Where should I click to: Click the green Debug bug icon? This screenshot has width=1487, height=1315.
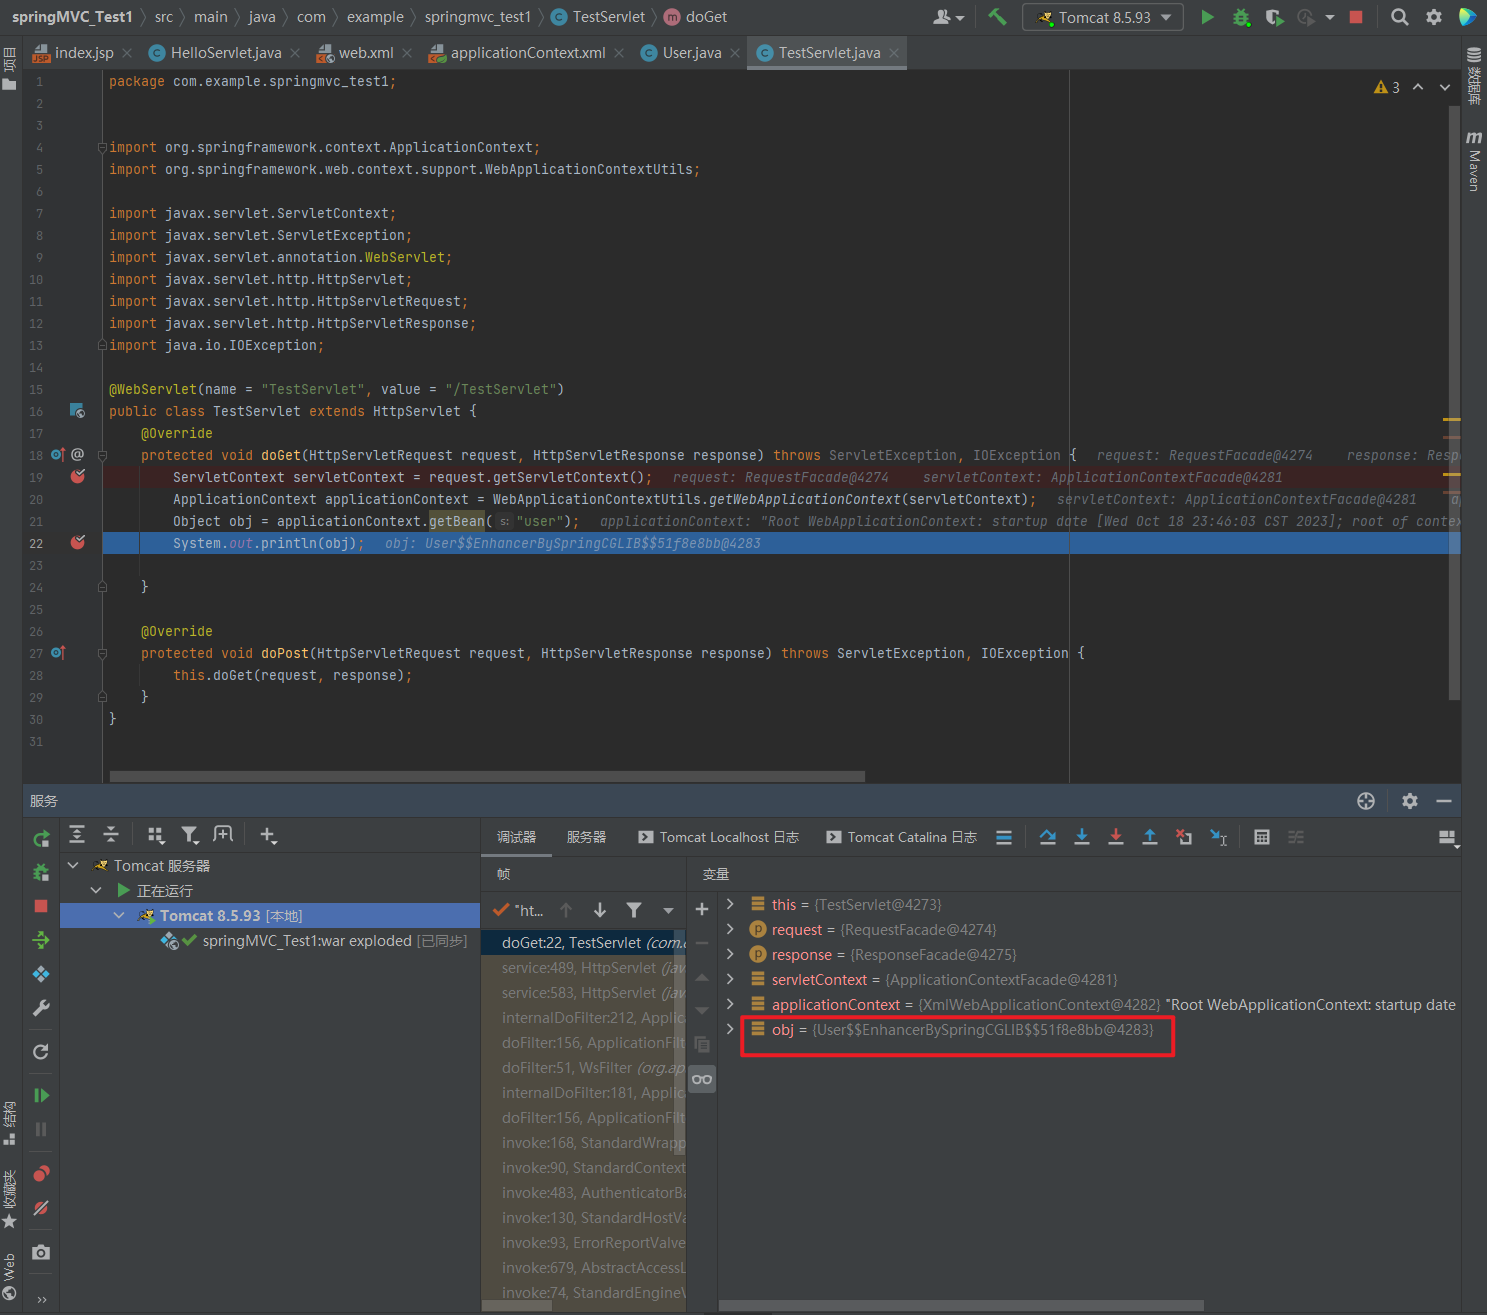pyautogui.click(x=1241, y=17)
